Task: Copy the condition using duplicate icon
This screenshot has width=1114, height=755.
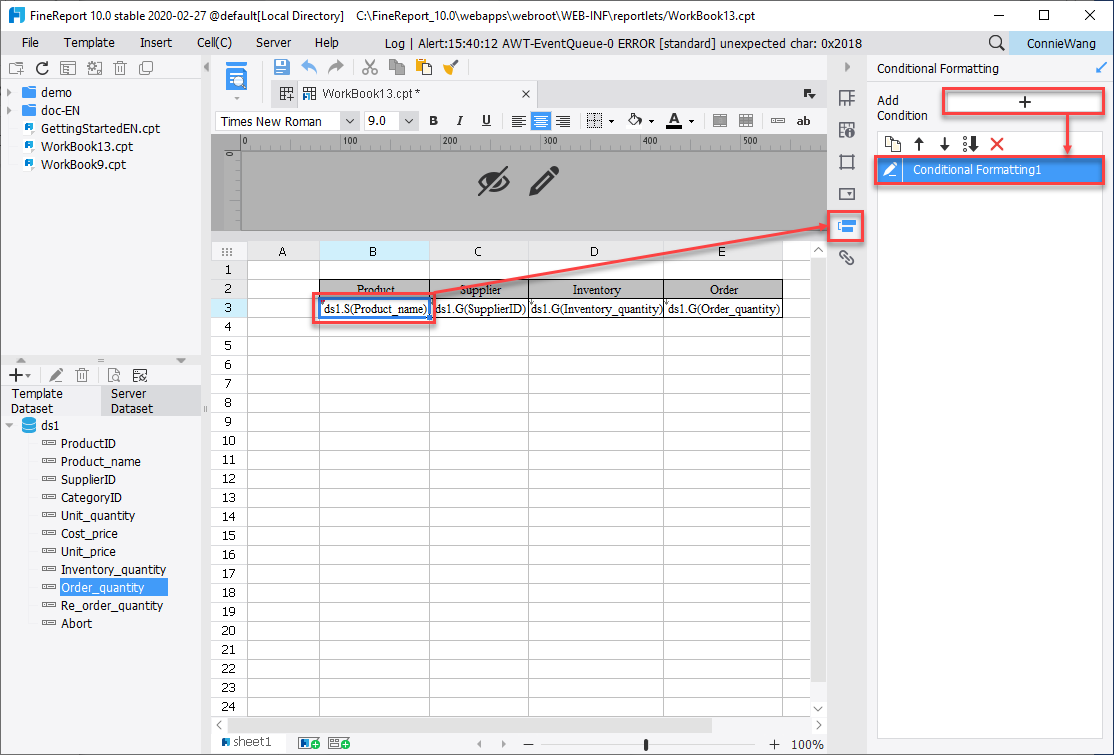Action: (x=892, y=144)
